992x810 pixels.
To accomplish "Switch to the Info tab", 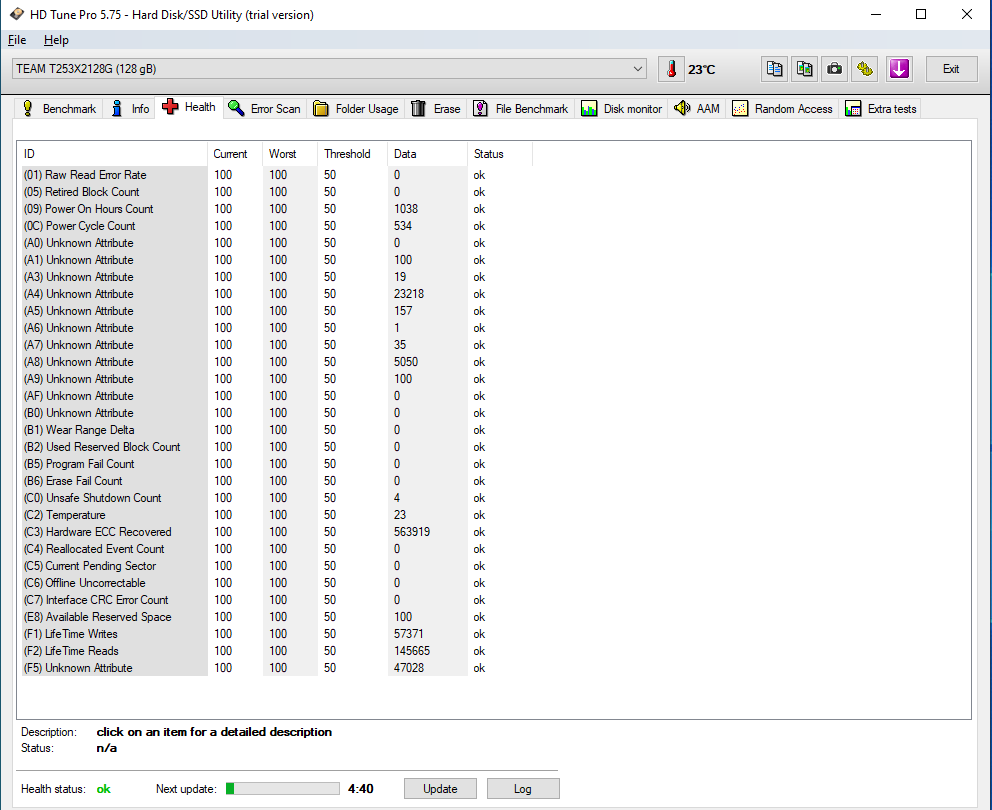I will [x=130, y=109].
